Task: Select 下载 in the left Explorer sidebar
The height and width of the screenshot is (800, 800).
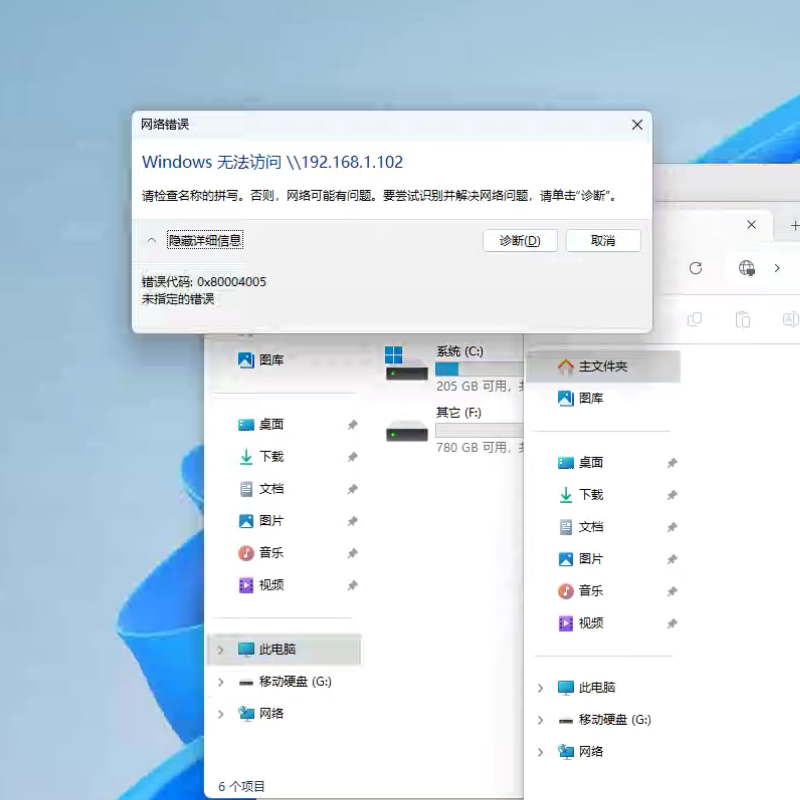Action: tap(261, 457)
